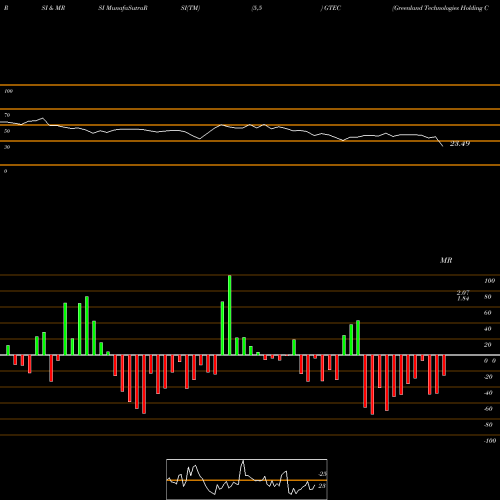
Task: Click the '0 0' zero-line label
Action: pyautogui.click(x=490, y=361)
